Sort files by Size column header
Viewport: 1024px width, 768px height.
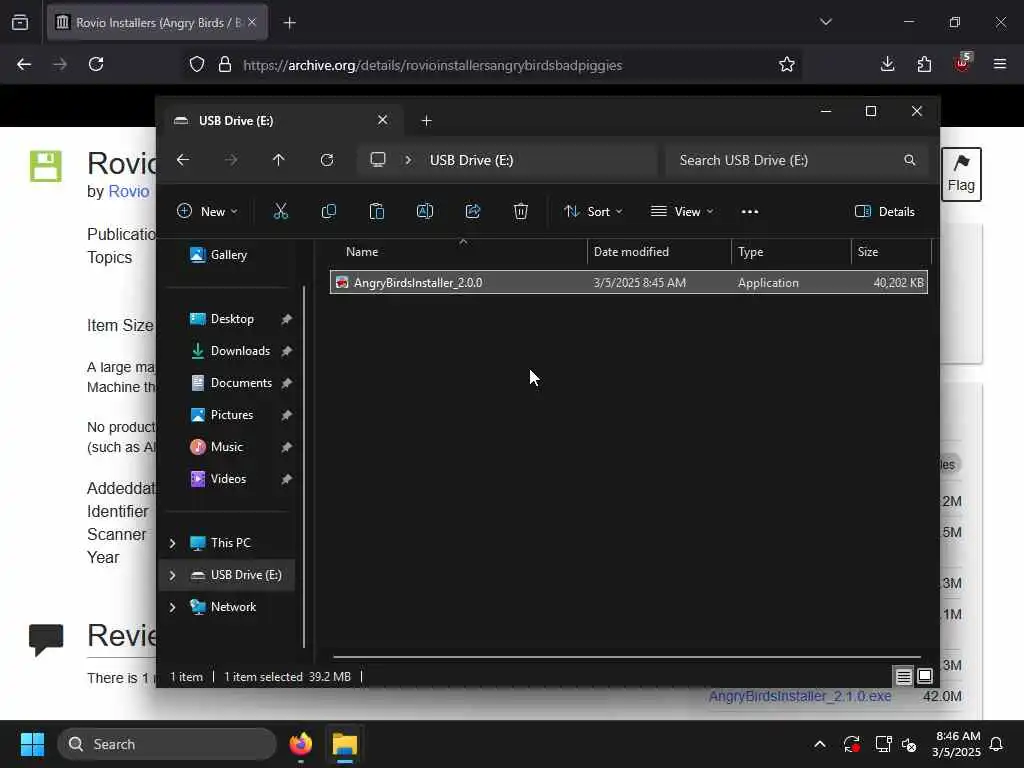pos(867,251)
